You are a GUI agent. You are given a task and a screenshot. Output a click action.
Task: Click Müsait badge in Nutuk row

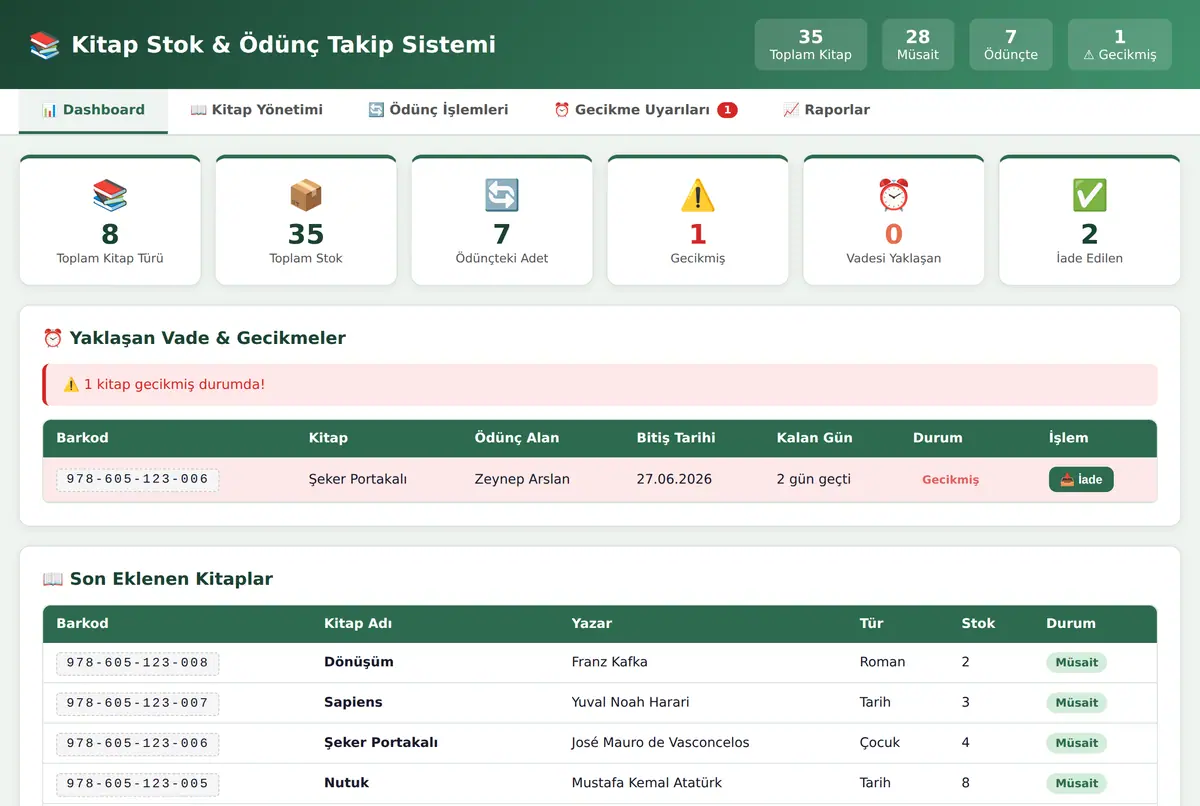(x=1076, y=783)
